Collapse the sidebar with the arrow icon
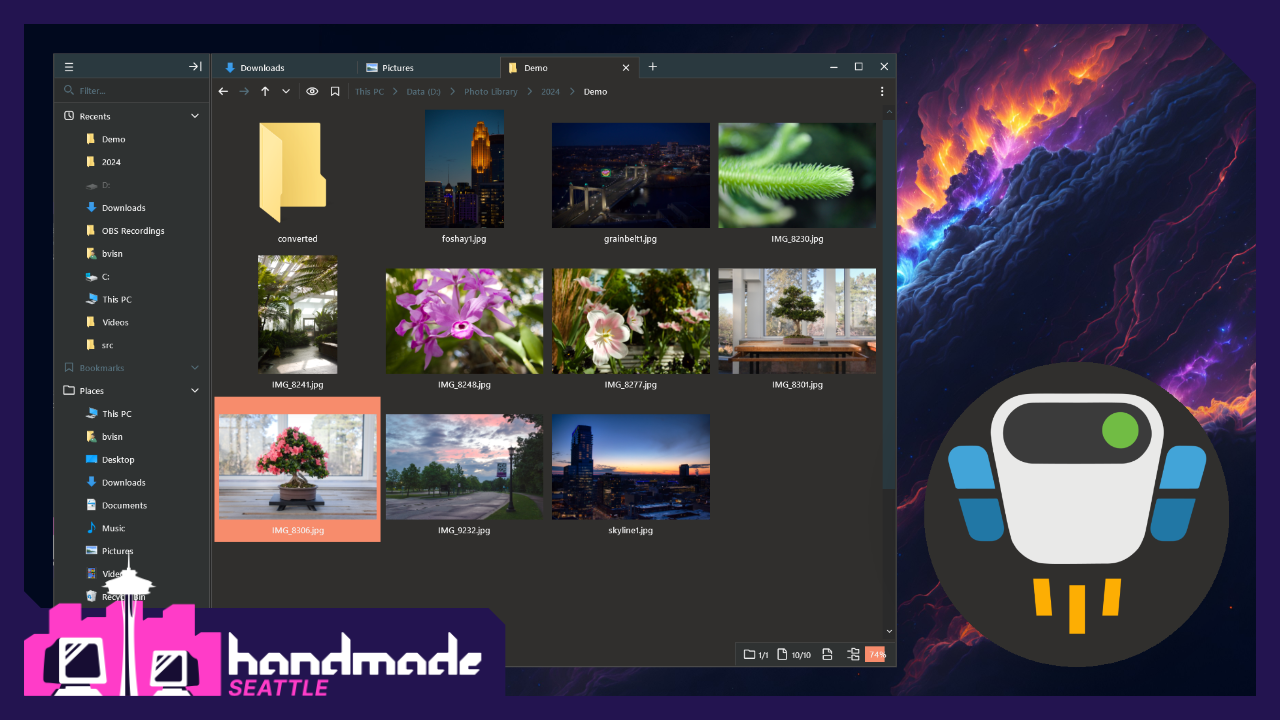The width and height of the screenshot is (1280, 720). click(195, 67)
